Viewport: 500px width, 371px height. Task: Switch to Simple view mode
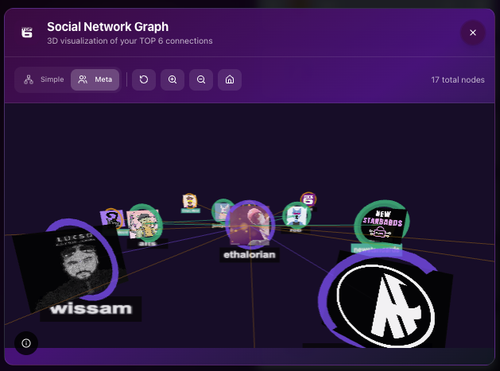[x=44, y=80]
